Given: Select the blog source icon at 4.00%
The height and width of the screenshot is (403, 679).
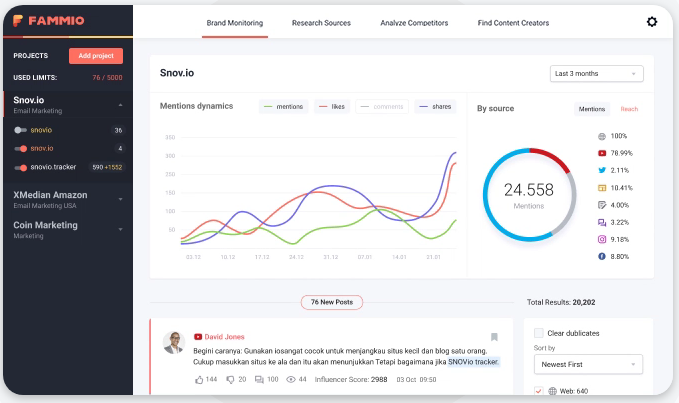Looking at the screenshot, I should point(601,205).
